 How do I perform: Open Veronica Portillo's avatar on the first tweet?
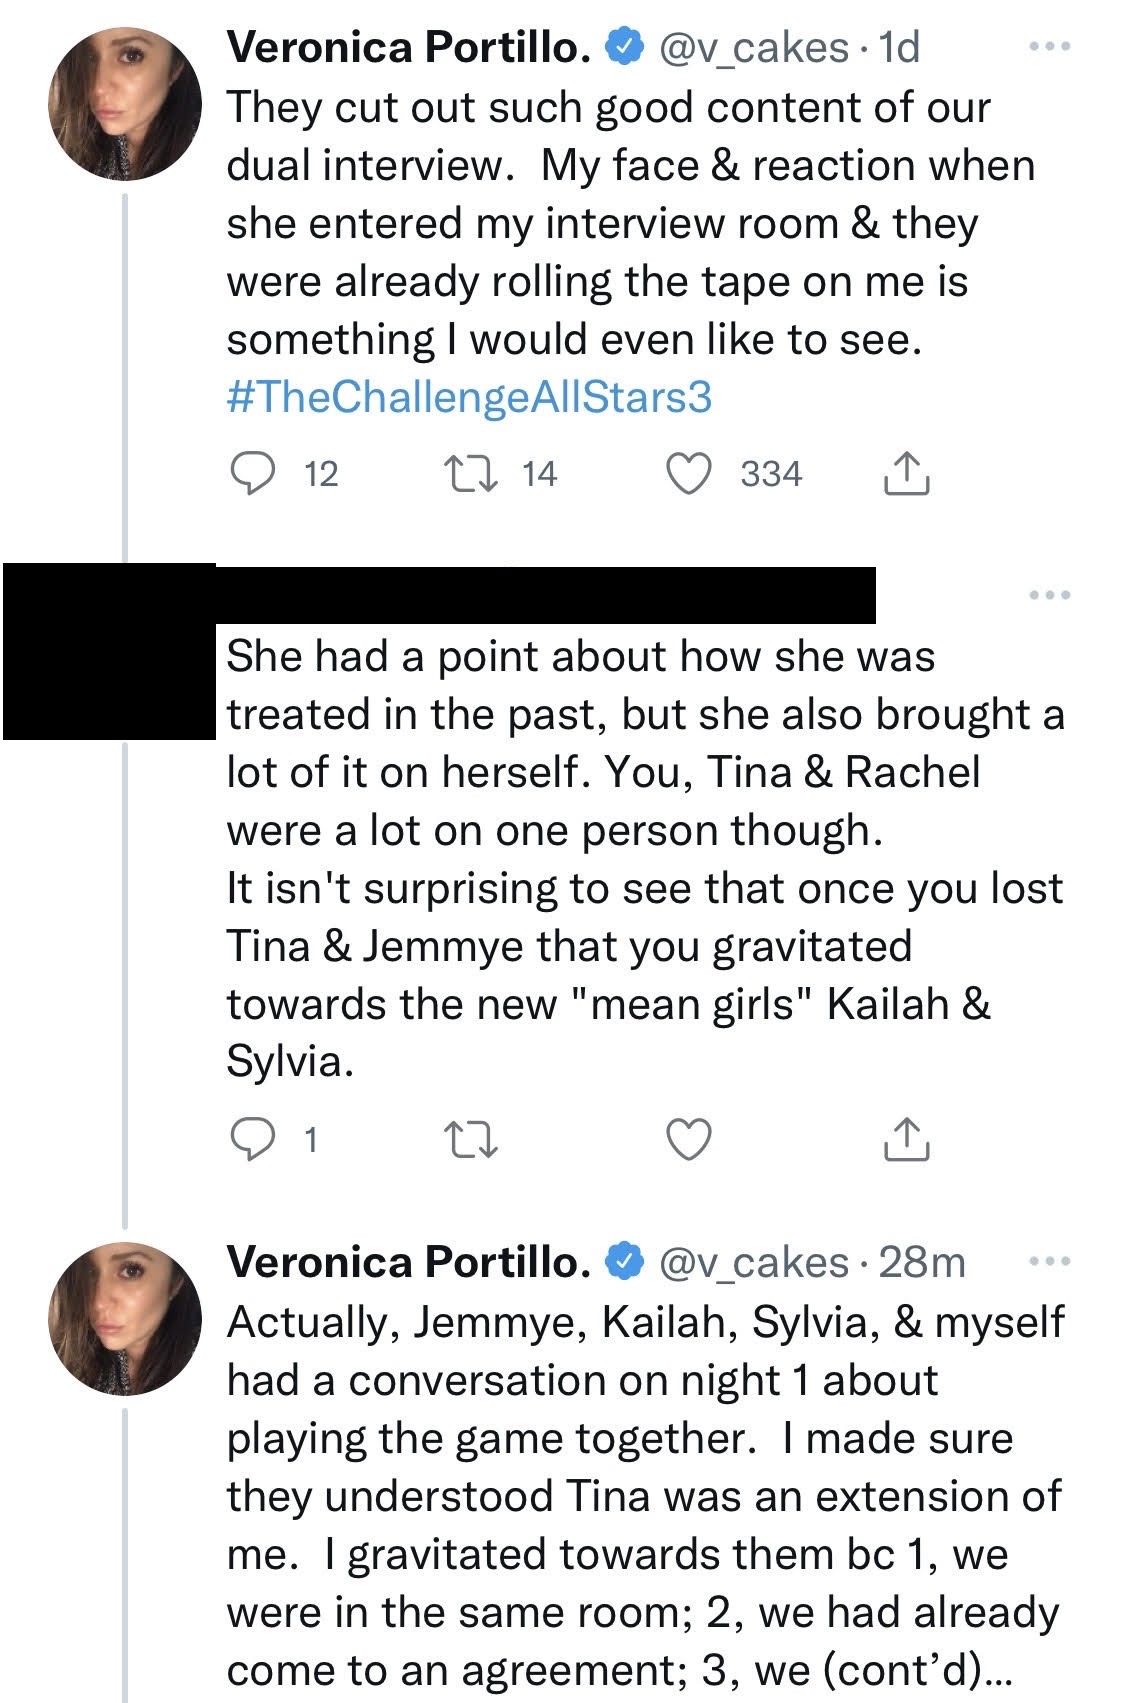coord(125,104)
